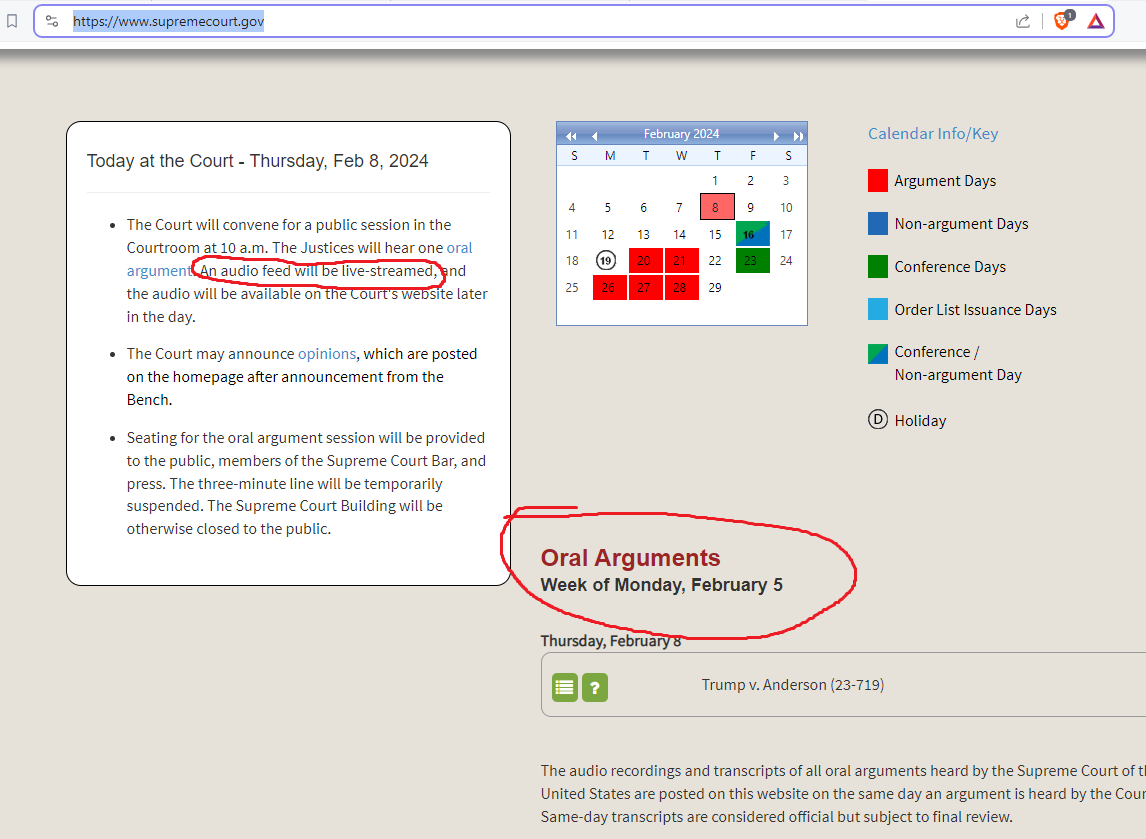The width and height of the screenshot is (1146, 839).
Task: Open Trump v. Anderson docket list icon
Action: 565,687
